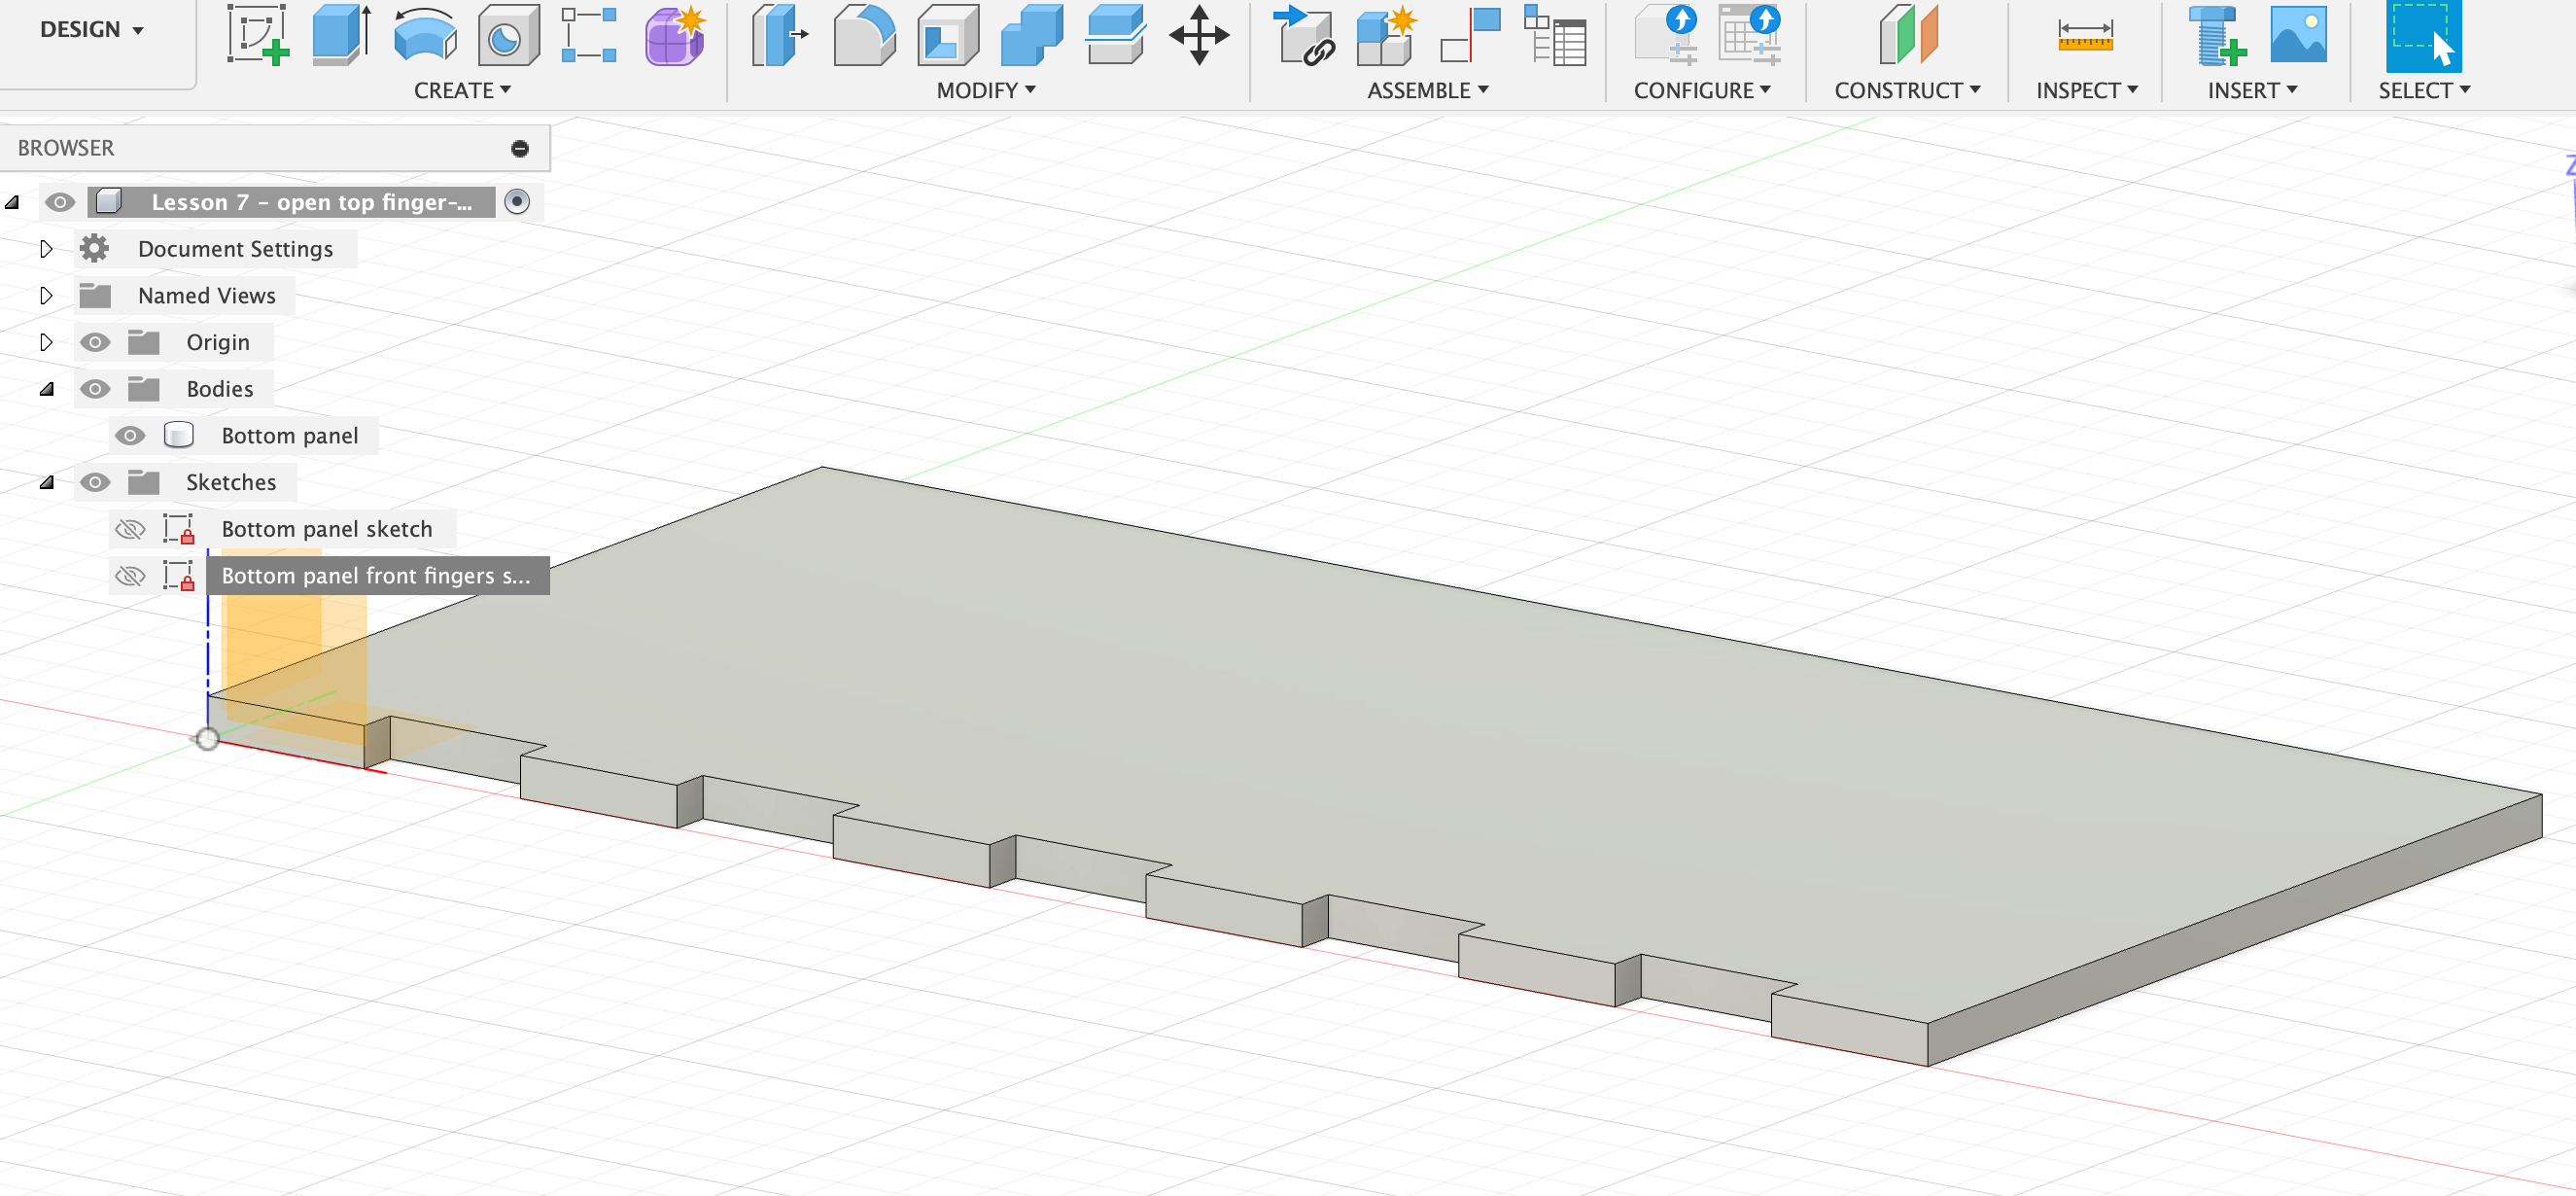Viewport: 2576px width, 1196px height.
Task: Select Bottom panel front fingers sketch item
Action: [x=376, y=576]
